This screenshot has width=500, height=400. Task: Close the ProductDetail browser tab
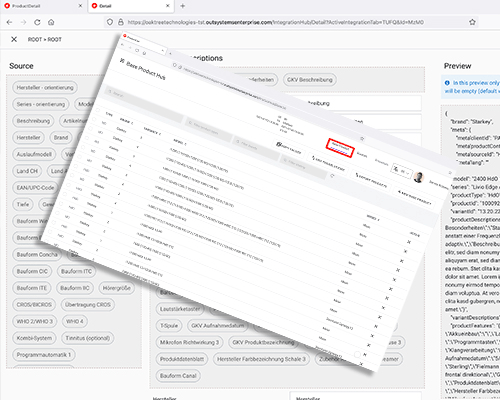tap(80, 6)
